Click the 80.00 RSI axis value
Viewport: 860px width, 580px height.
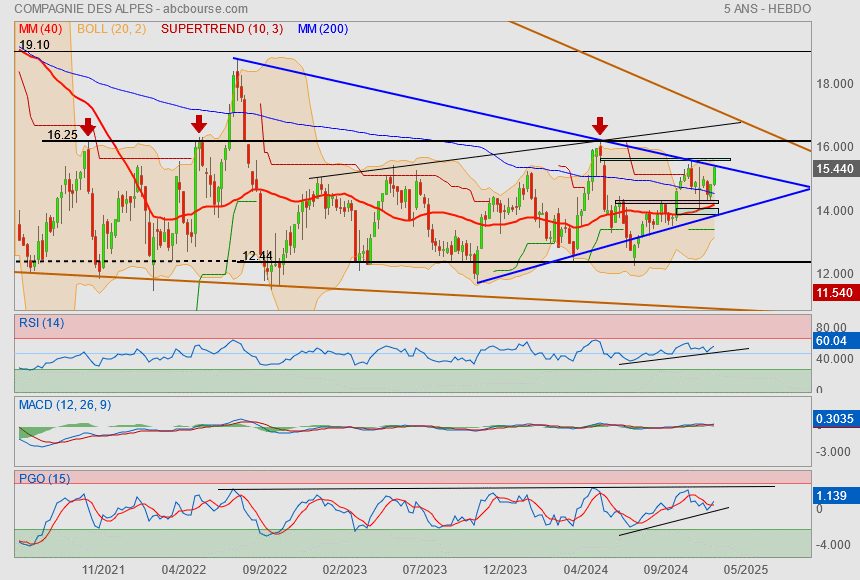click(x=831, y=328)
